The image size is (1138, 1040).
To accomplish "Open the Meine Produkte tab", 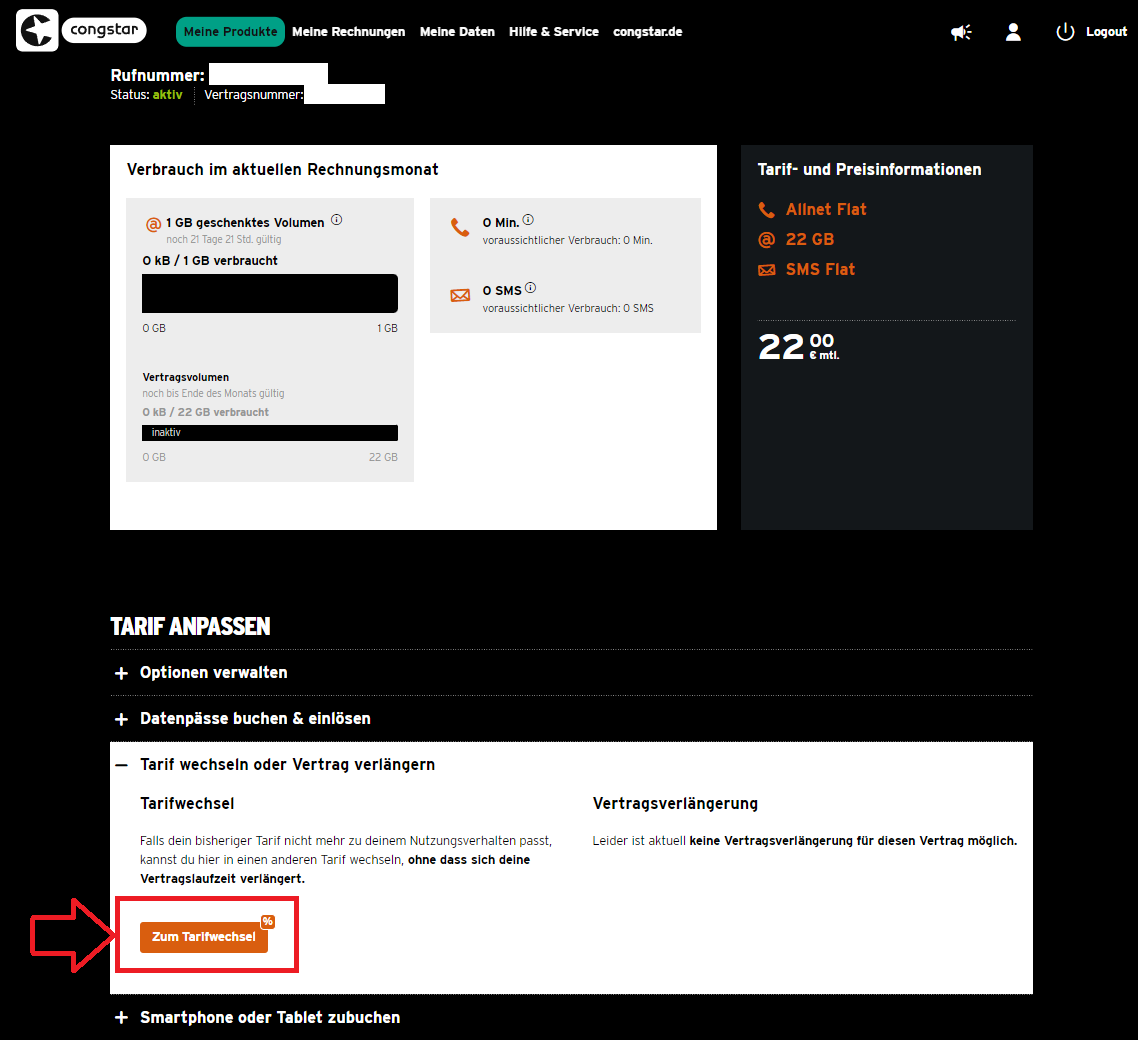I will (230, 32).
